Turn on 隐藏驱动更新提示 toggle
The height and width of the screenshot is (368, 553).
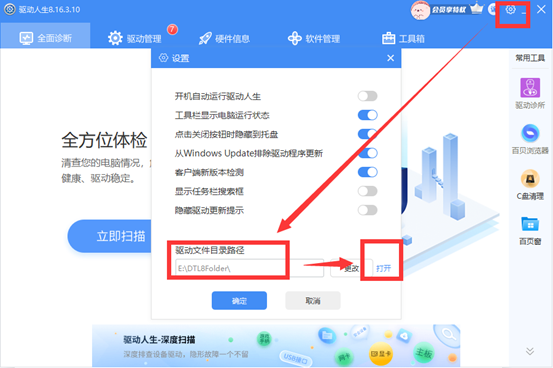367,210
